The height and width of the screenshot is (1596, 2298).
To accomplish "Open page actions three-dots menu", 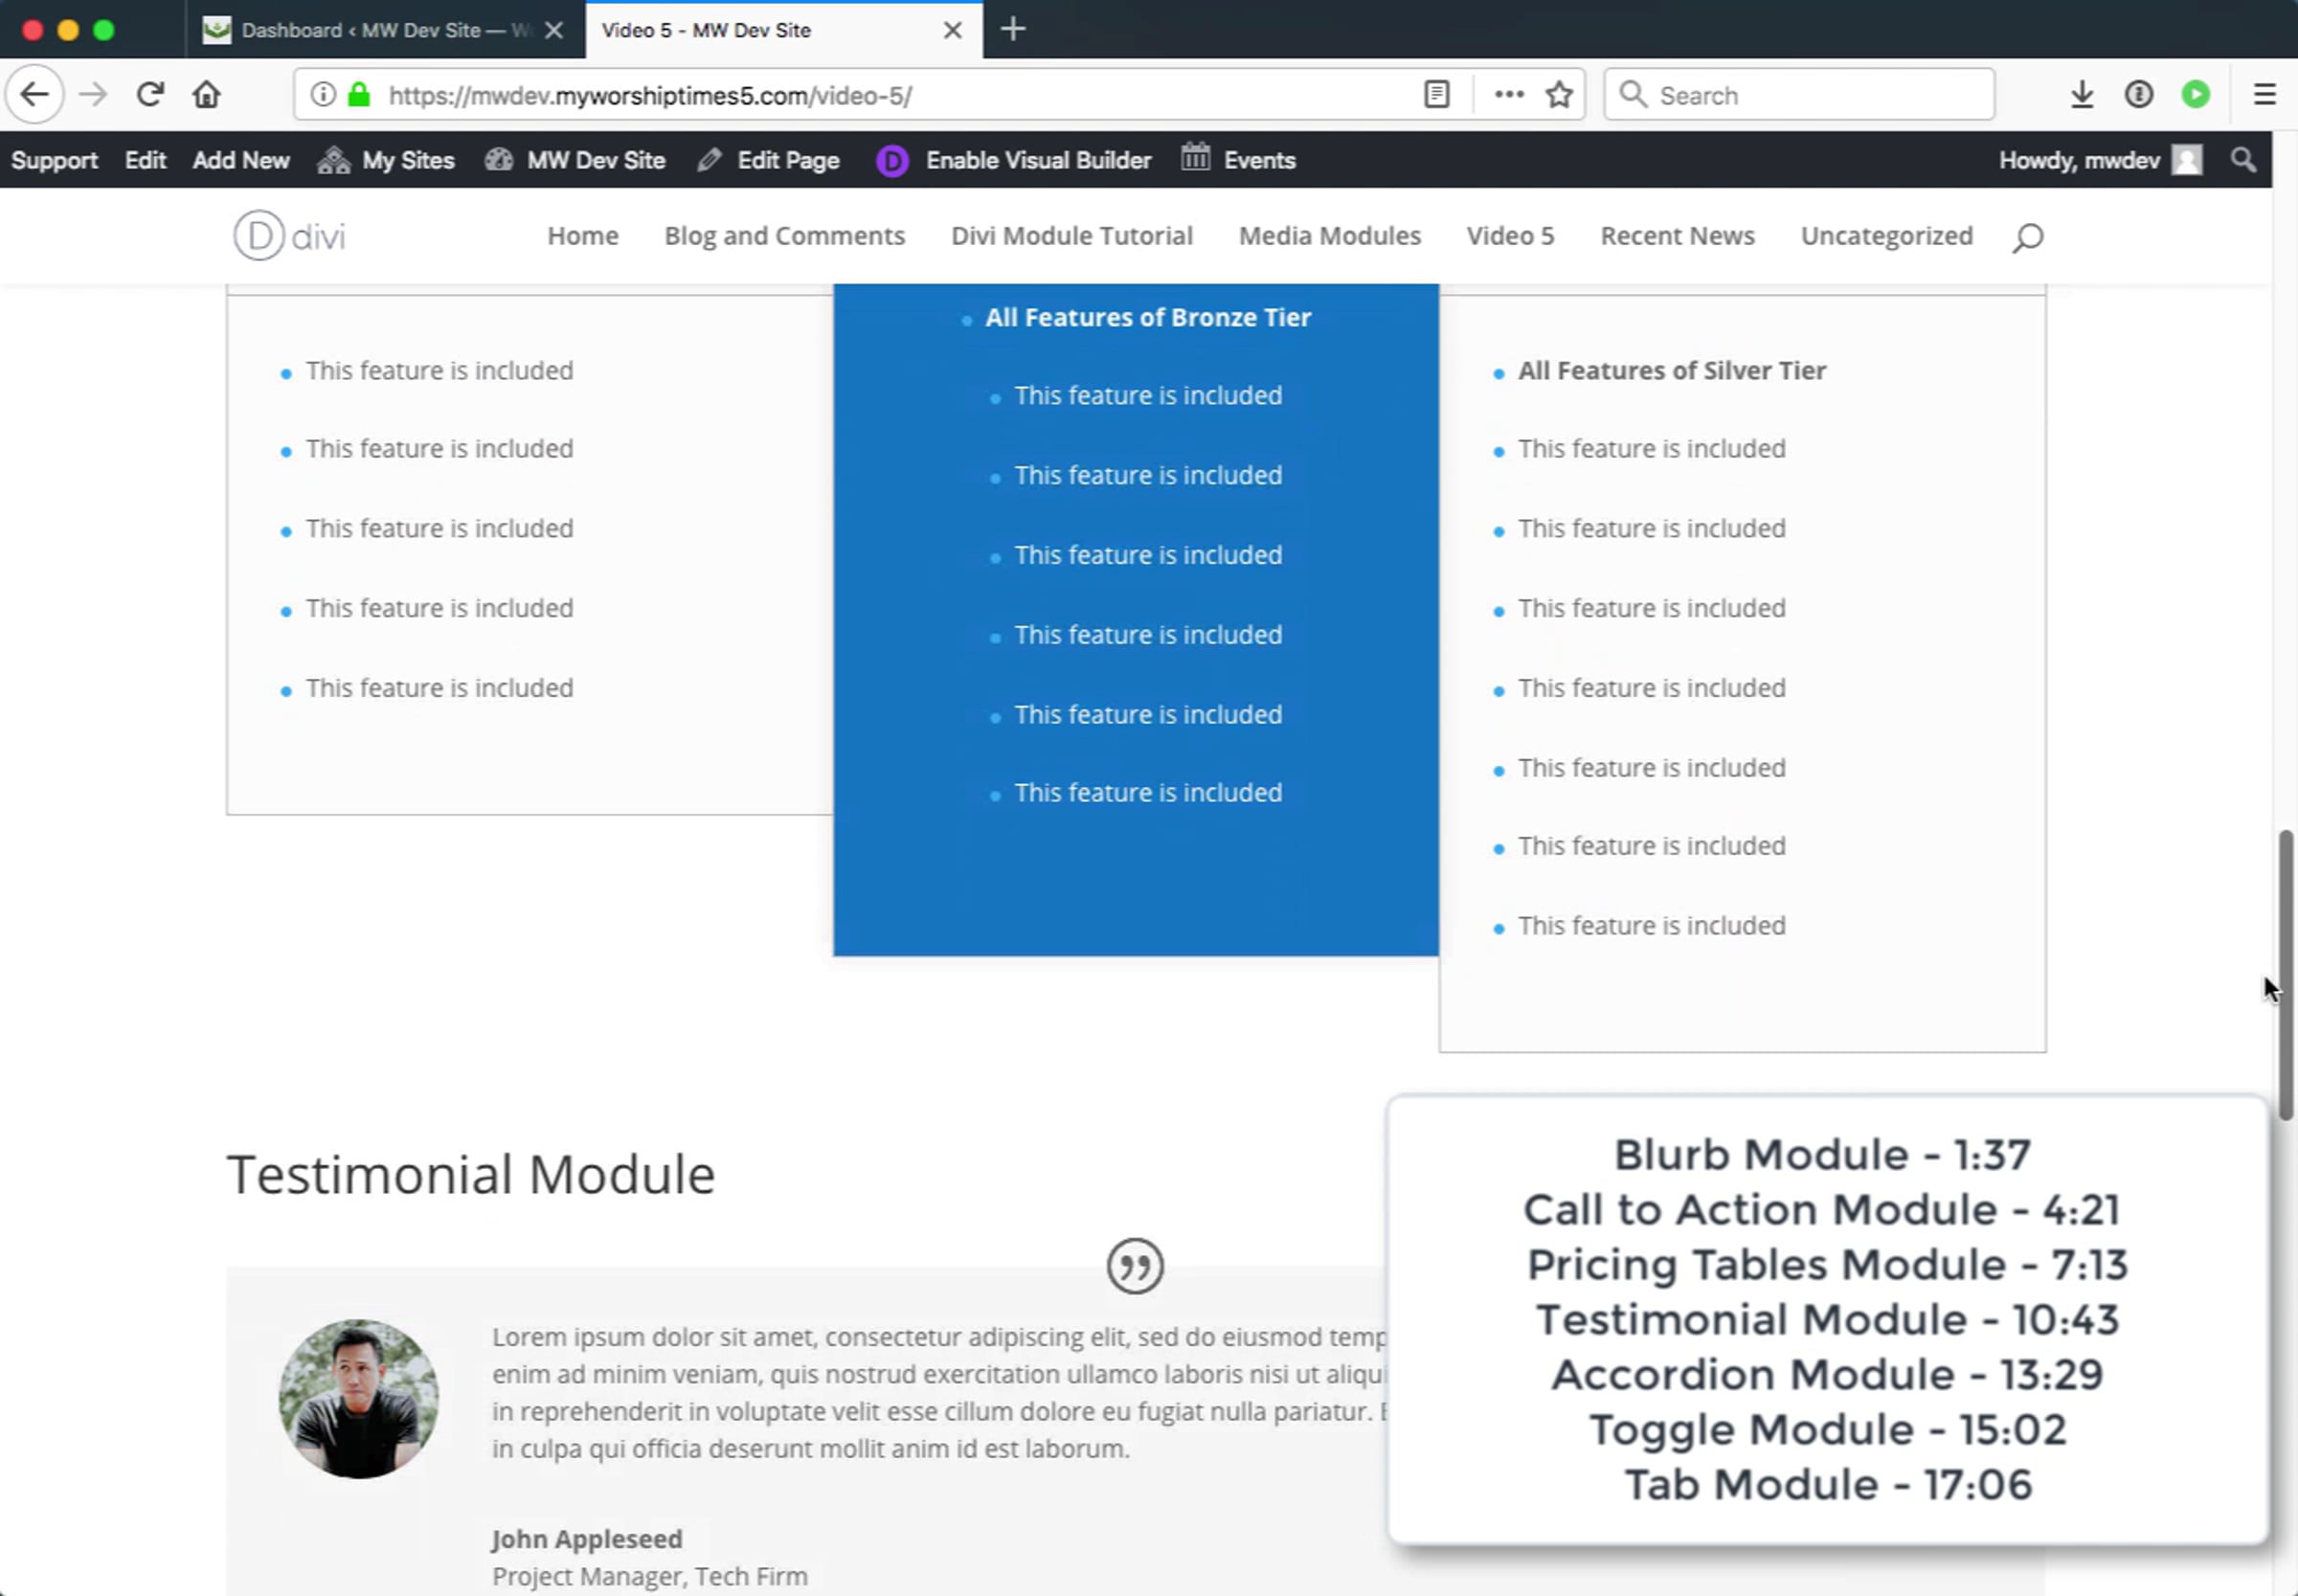I will [1509, 95].
